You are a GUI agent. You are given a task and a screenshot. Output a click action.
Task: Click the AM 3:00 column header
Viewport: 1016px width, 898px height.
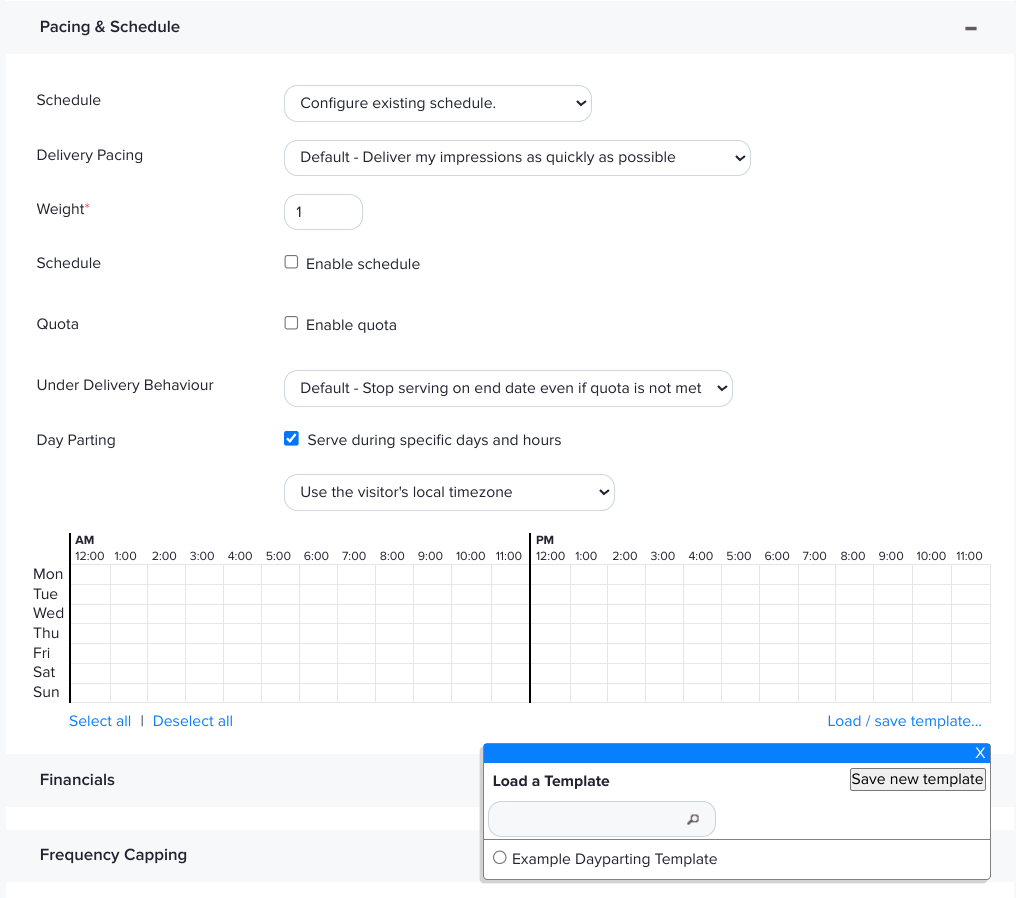point(202,556)
